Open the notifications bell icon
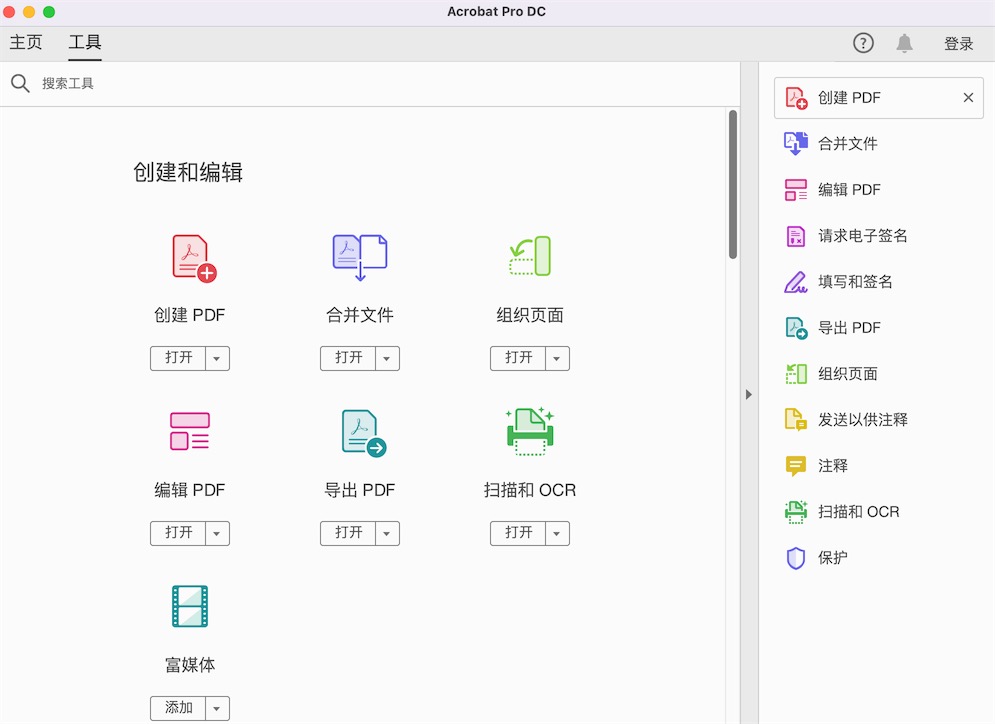The image size is (995, 724). [x=904, y=43]
